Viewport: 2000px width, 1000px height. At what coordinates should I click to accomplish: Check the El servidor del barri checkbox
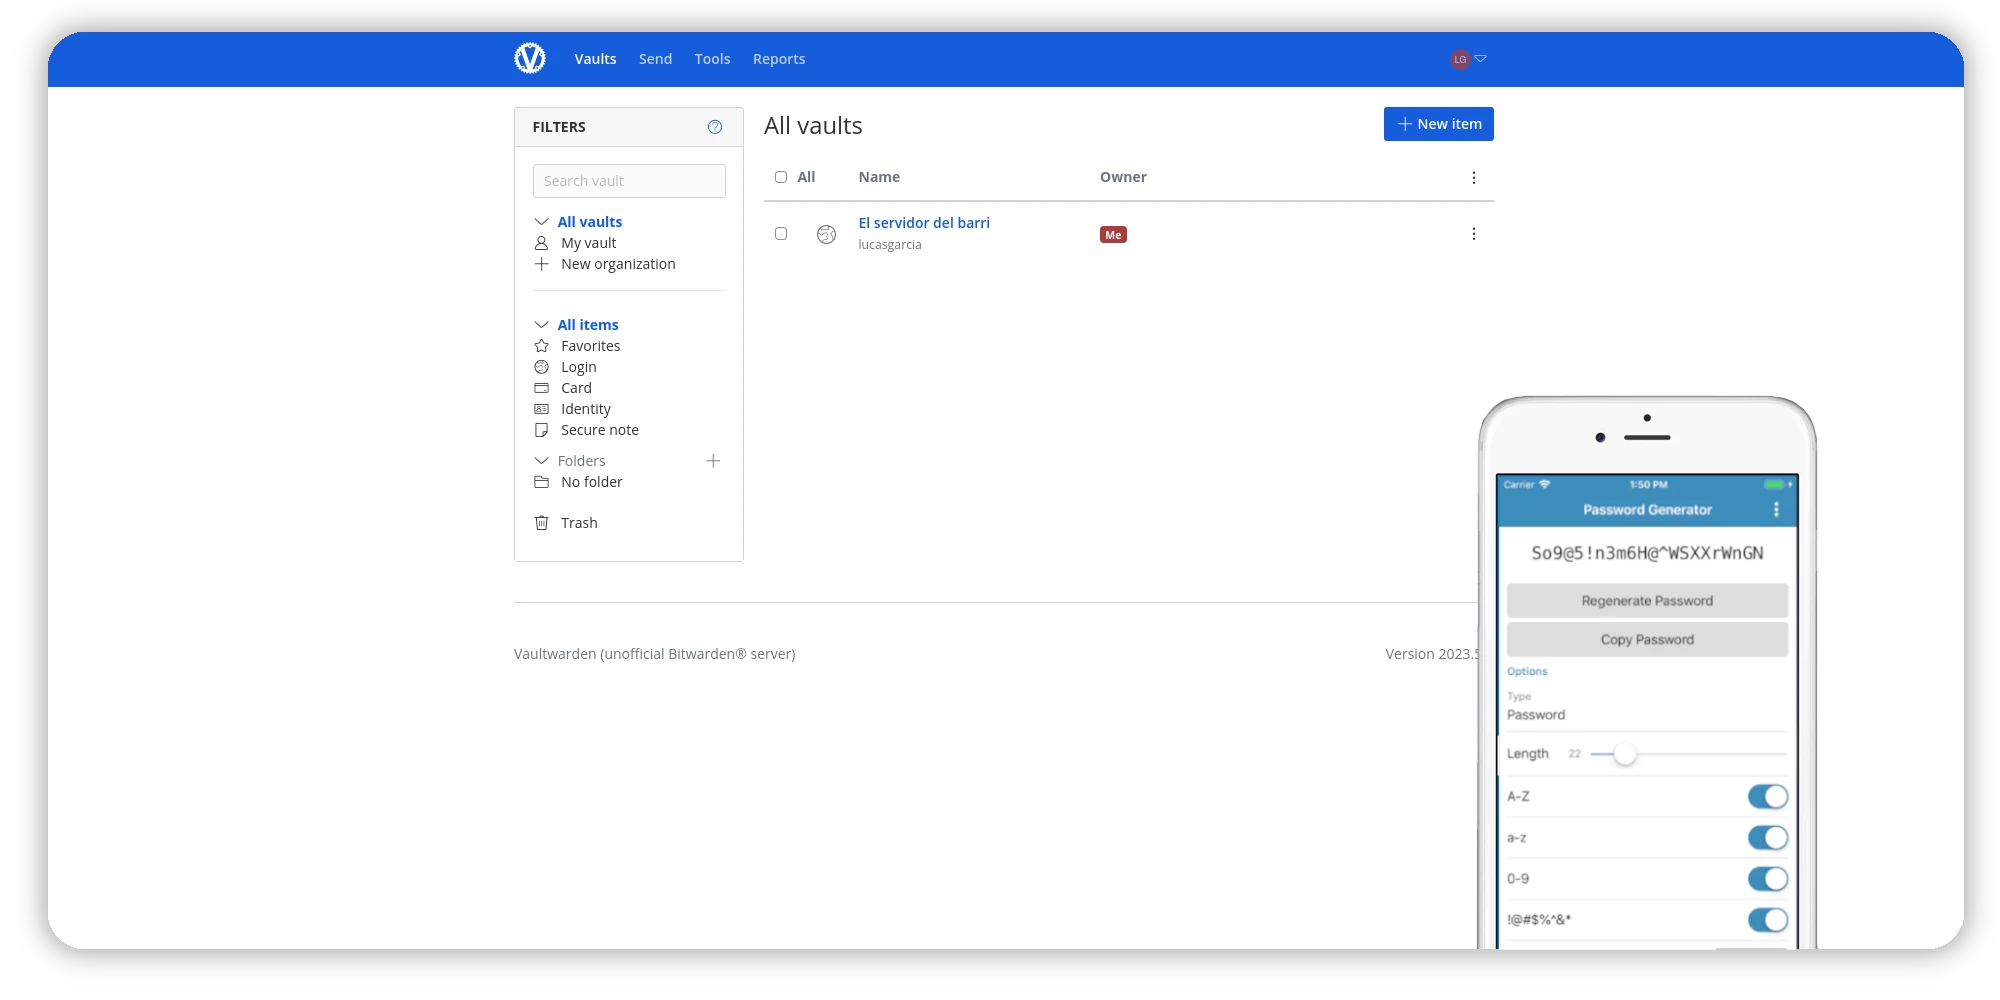pyautogui.click(x=781, y=234)
